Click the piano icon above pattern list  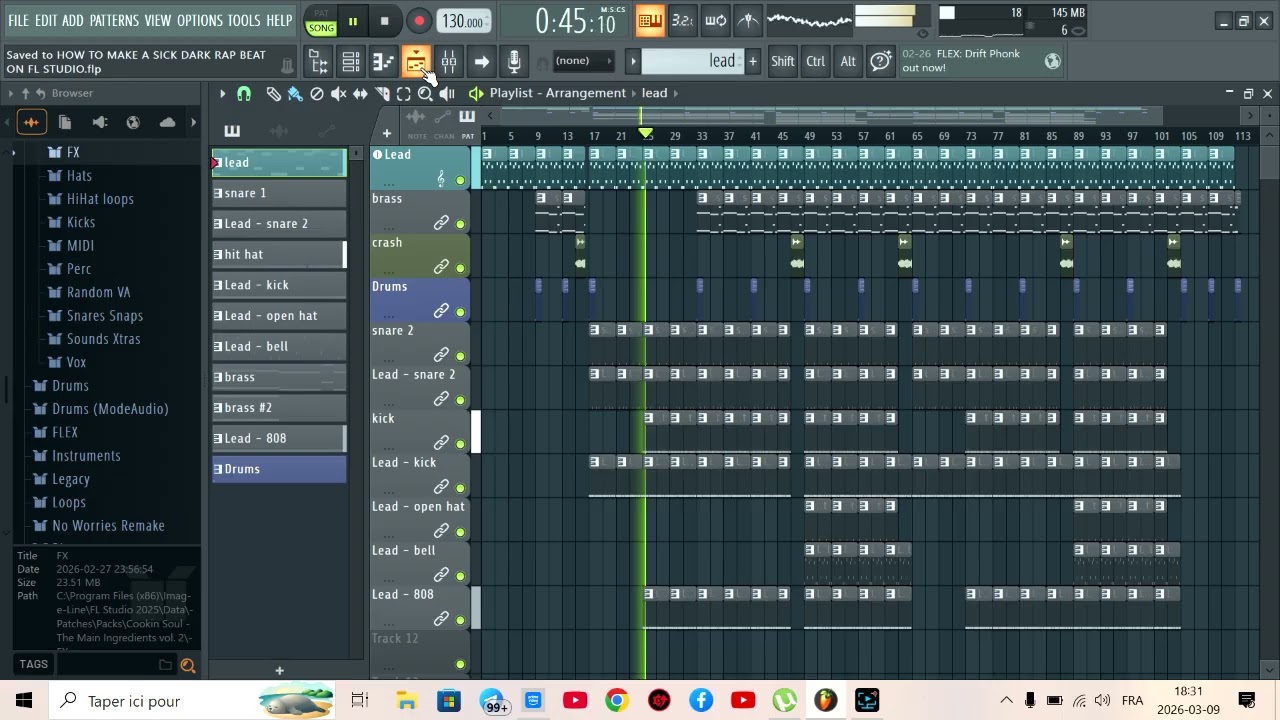click(232, 131)
